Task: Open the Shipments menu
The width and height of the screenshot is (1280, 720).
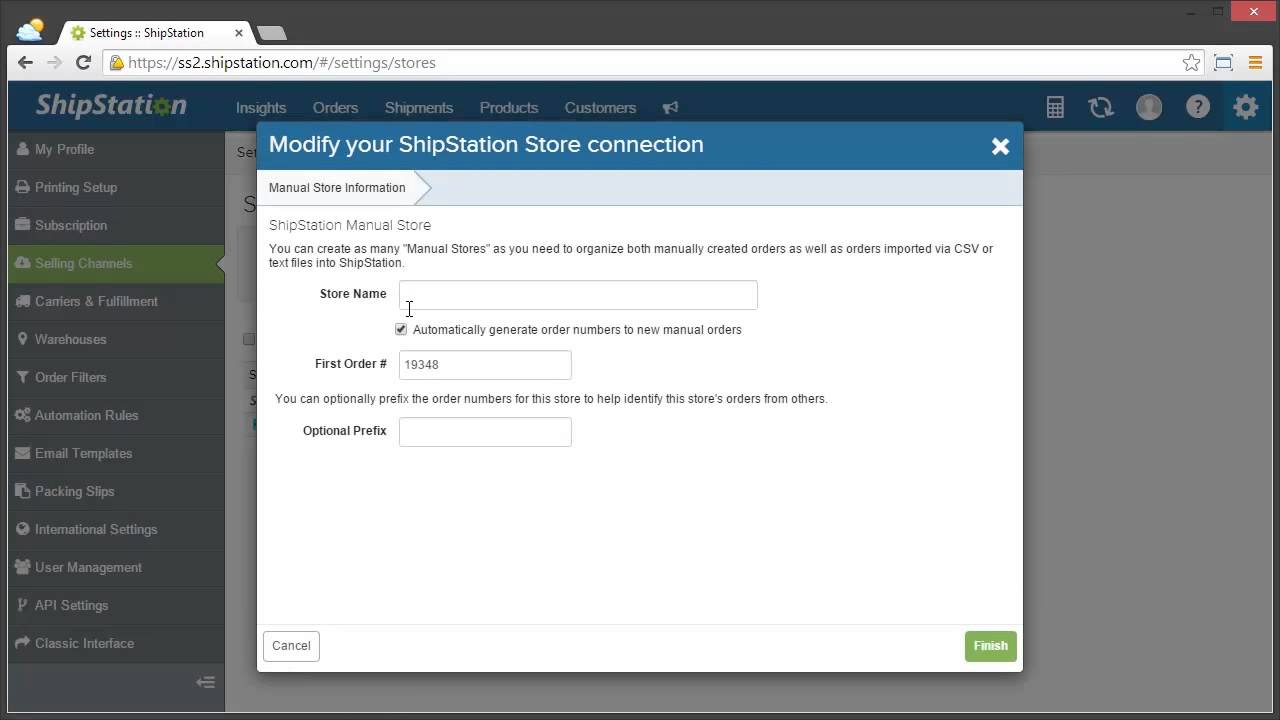Action: (x=419, y=107)
